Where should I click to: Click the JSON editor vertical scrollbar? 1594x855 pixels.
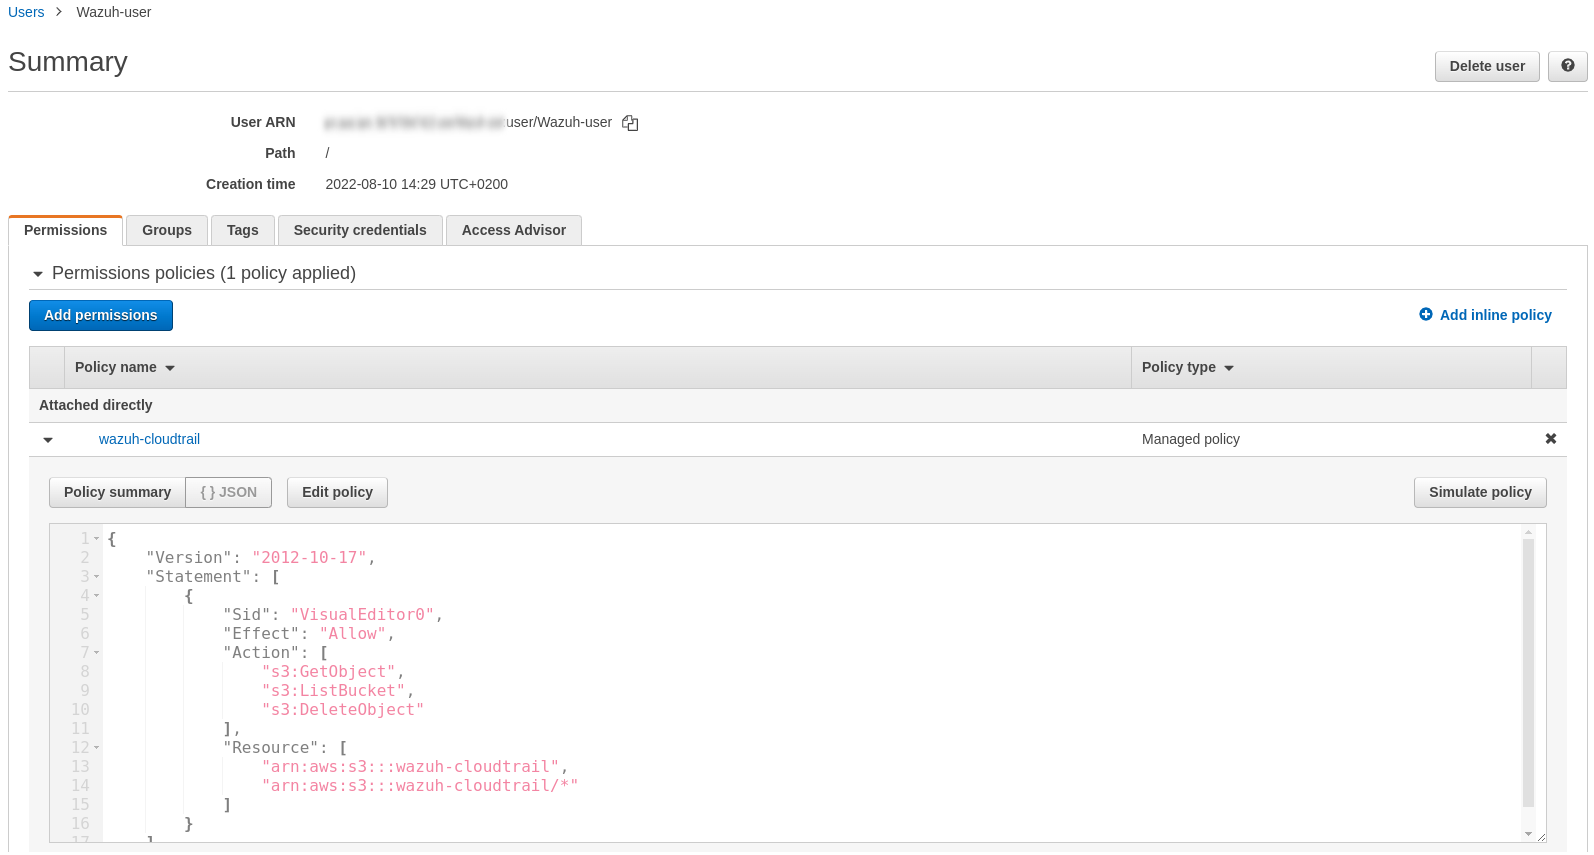click(x=1528, y=672)
